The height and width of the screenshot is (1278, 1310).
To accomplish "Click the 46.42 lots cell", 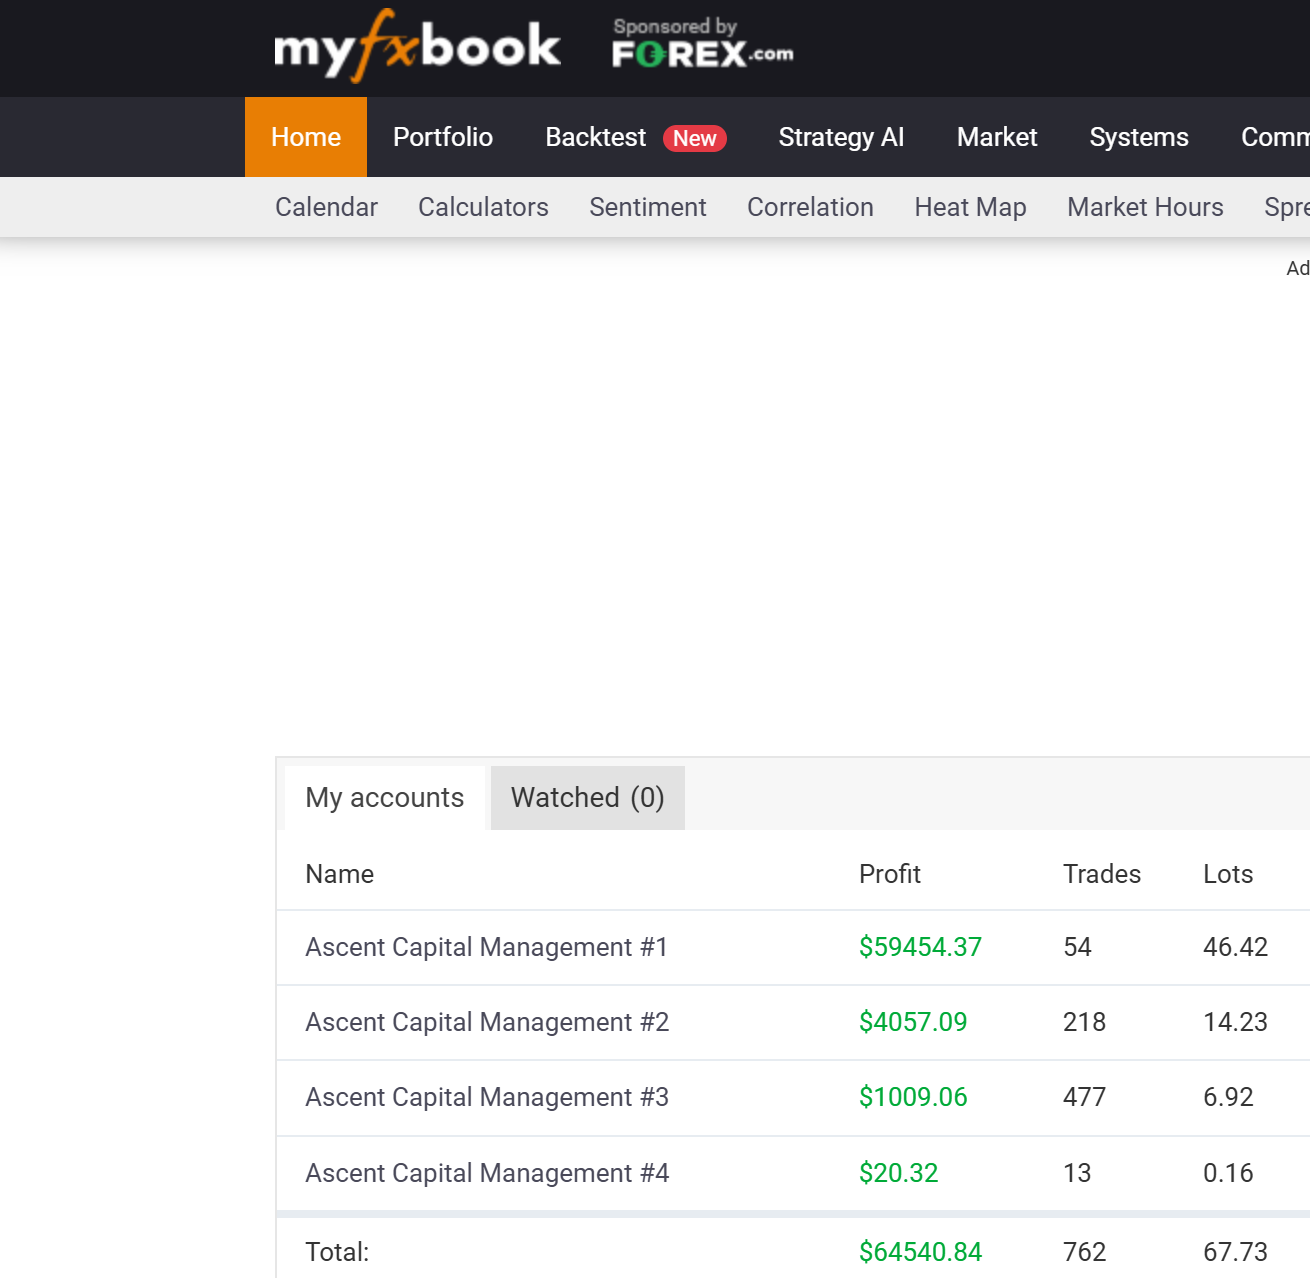I will 1235,947.
